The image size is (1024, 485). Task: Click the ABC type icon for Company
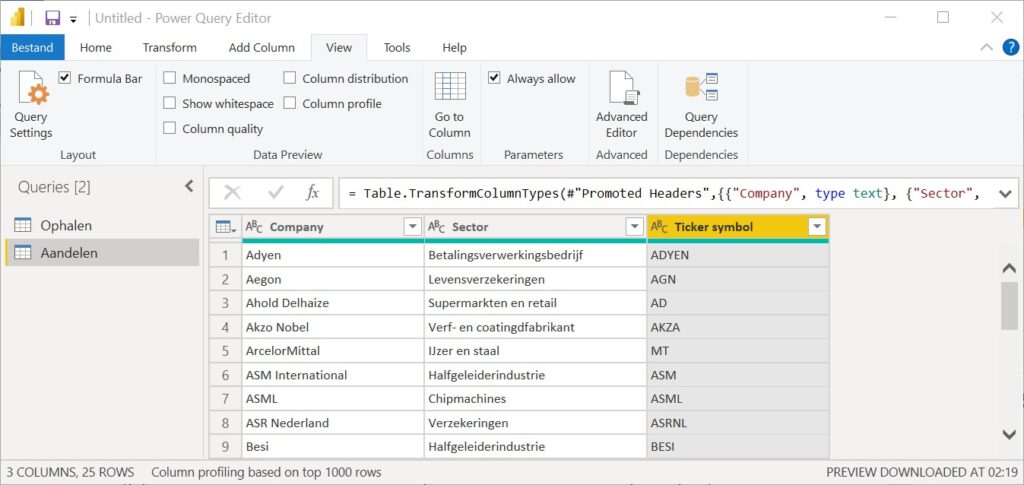click(253, 227)
